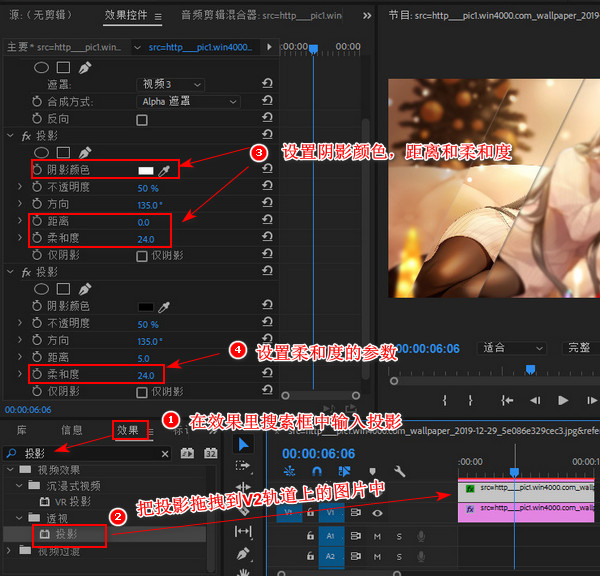This screenshot has width=600, height=576.
Task: Switch to the 音频剪辑混合器 tab
Action: coord(261,16)
